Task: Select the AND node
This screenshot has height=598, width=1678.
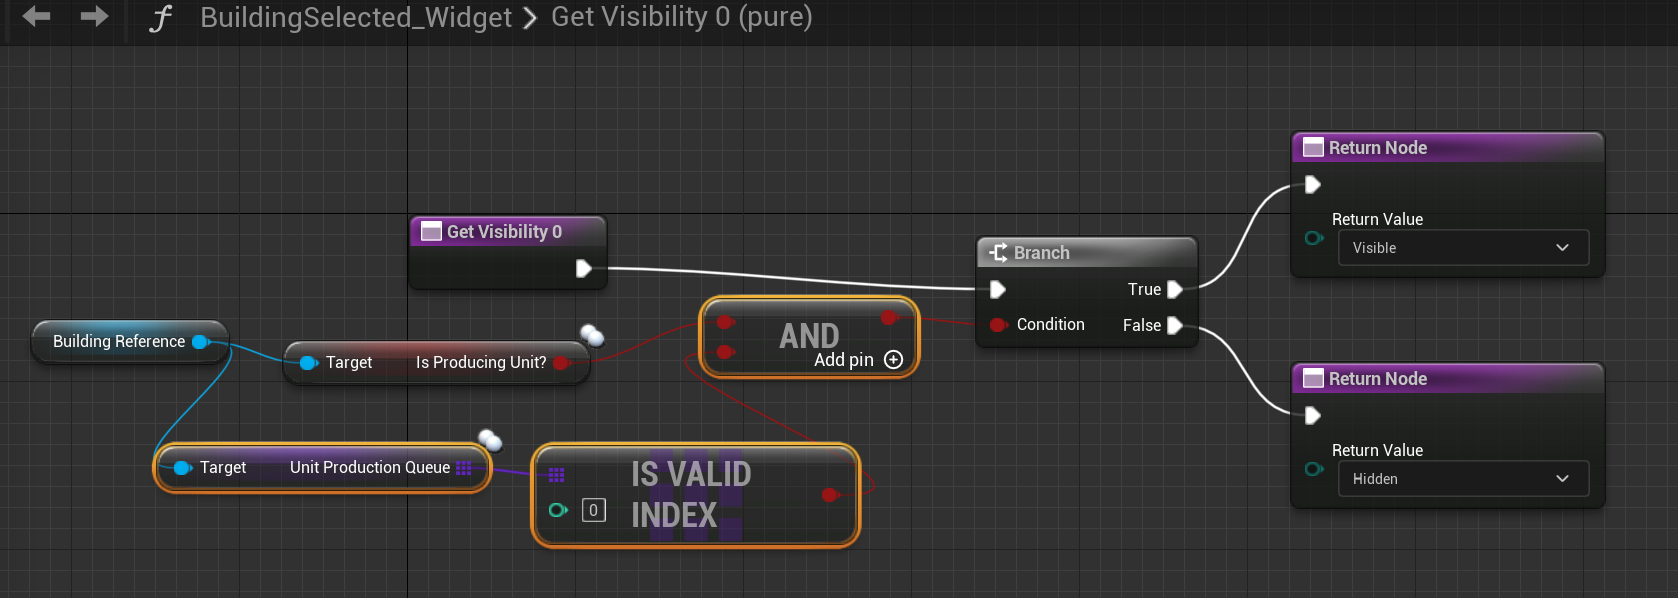Action: [809, 337]
